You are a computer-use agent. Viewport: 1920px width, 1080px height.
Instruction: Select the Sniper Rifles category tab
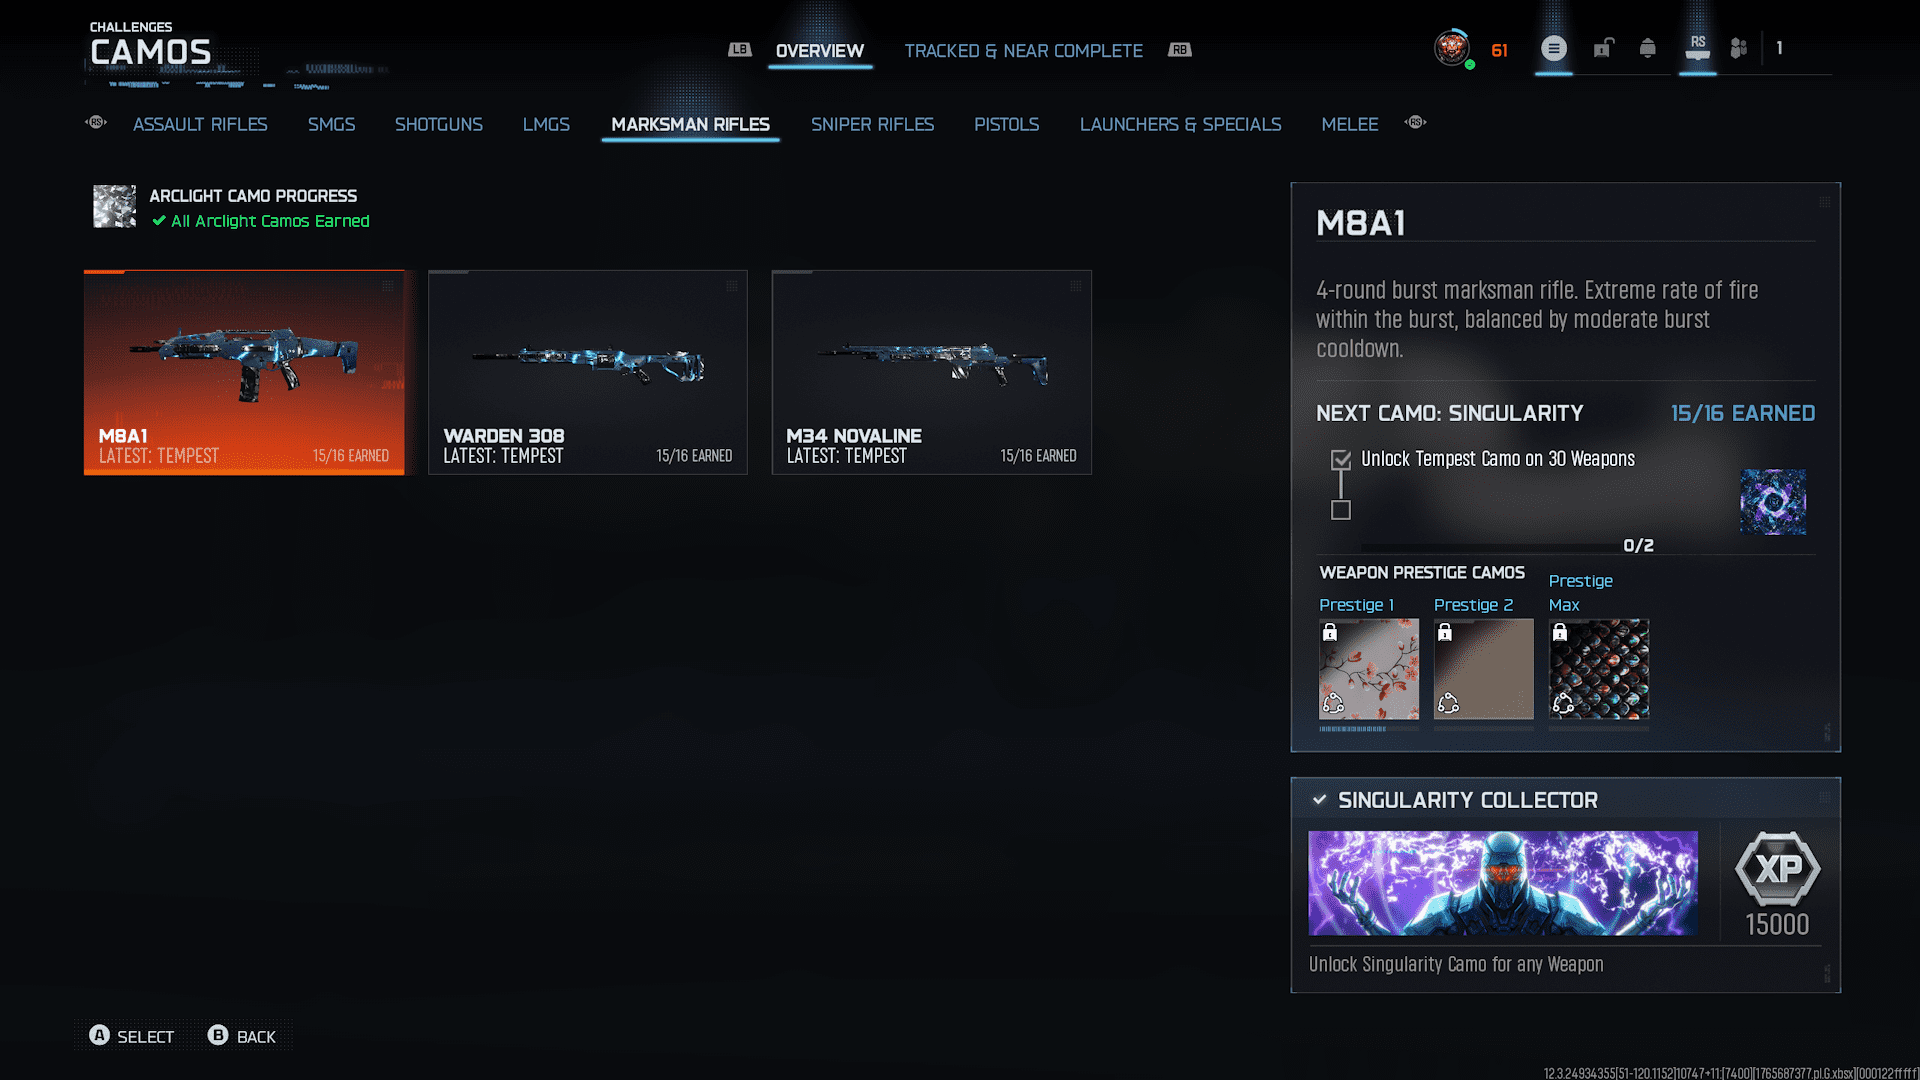tap(872, 124)
